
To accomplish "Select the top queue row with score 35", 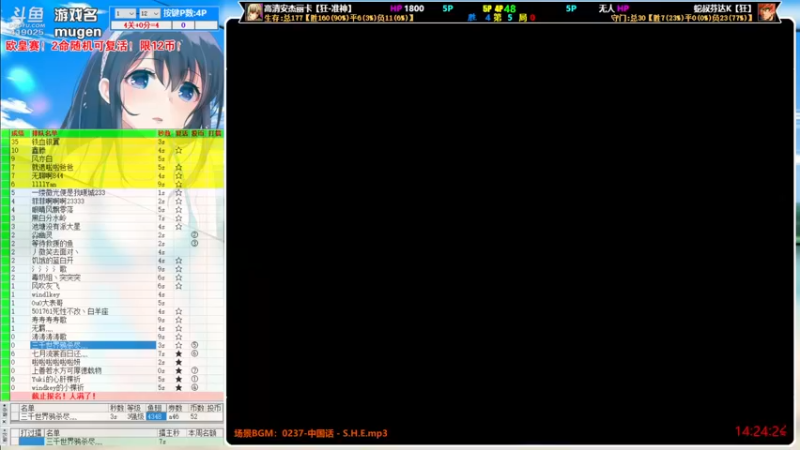I will 116,142.
